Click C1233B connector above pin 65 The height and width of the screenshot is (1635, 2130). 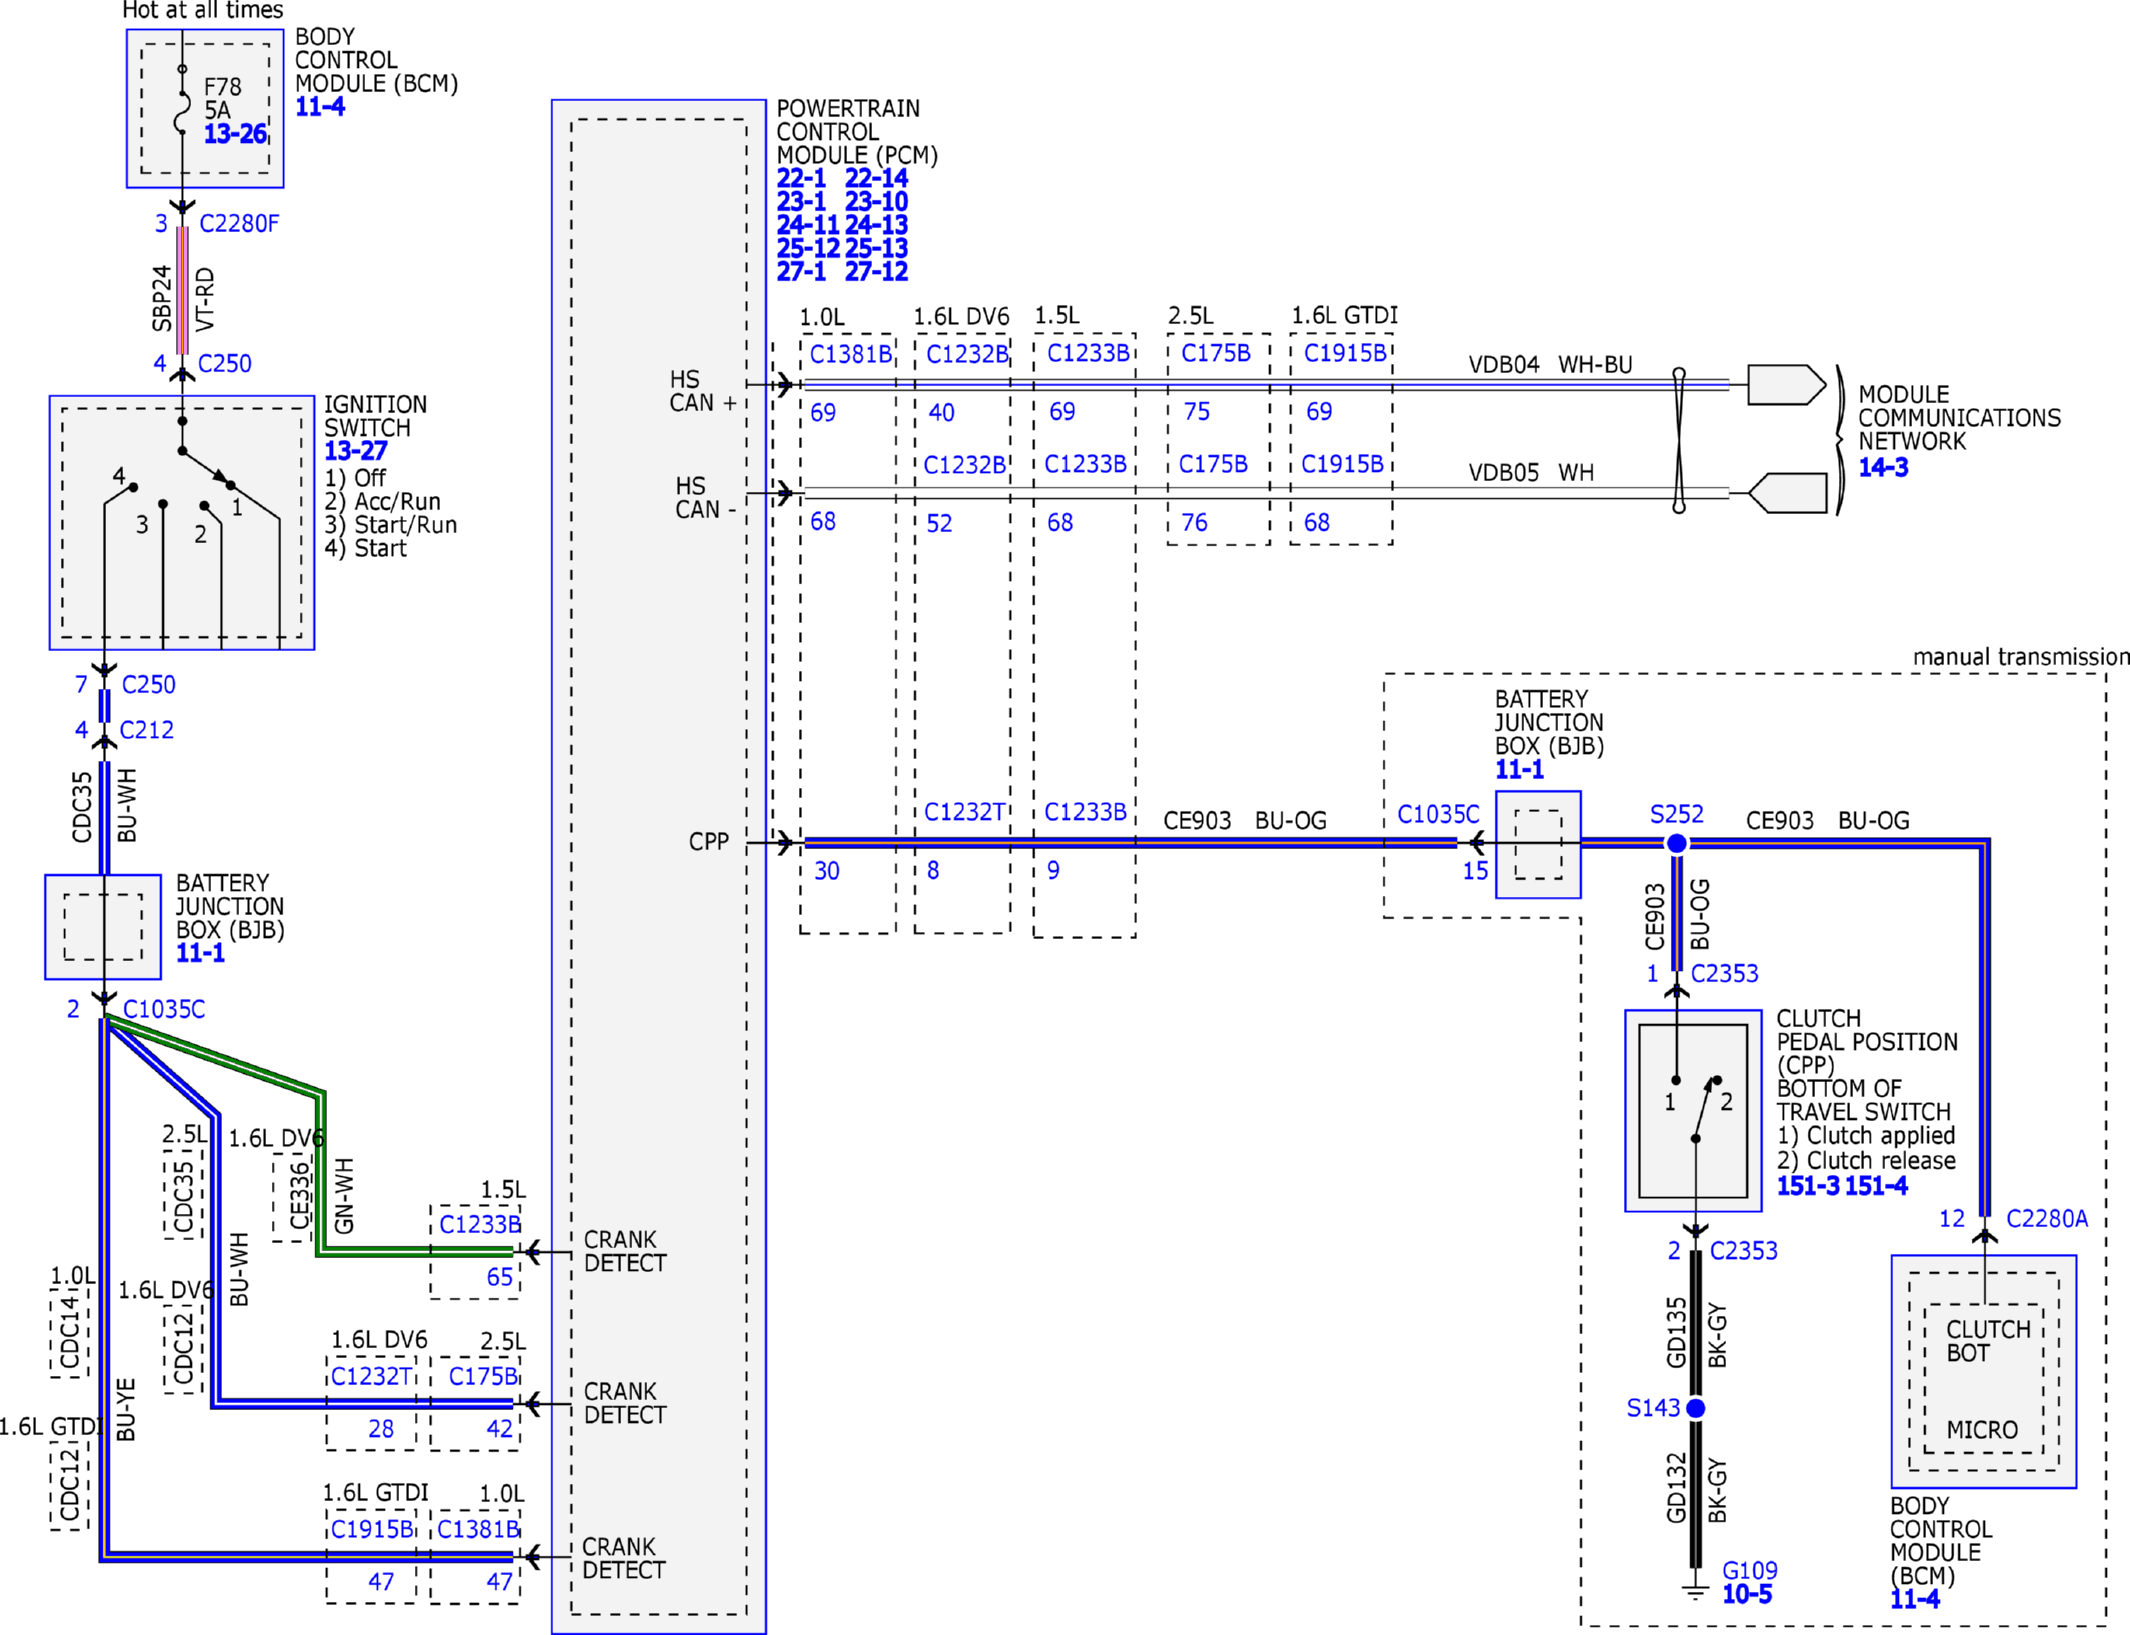tap(480, 1224)
